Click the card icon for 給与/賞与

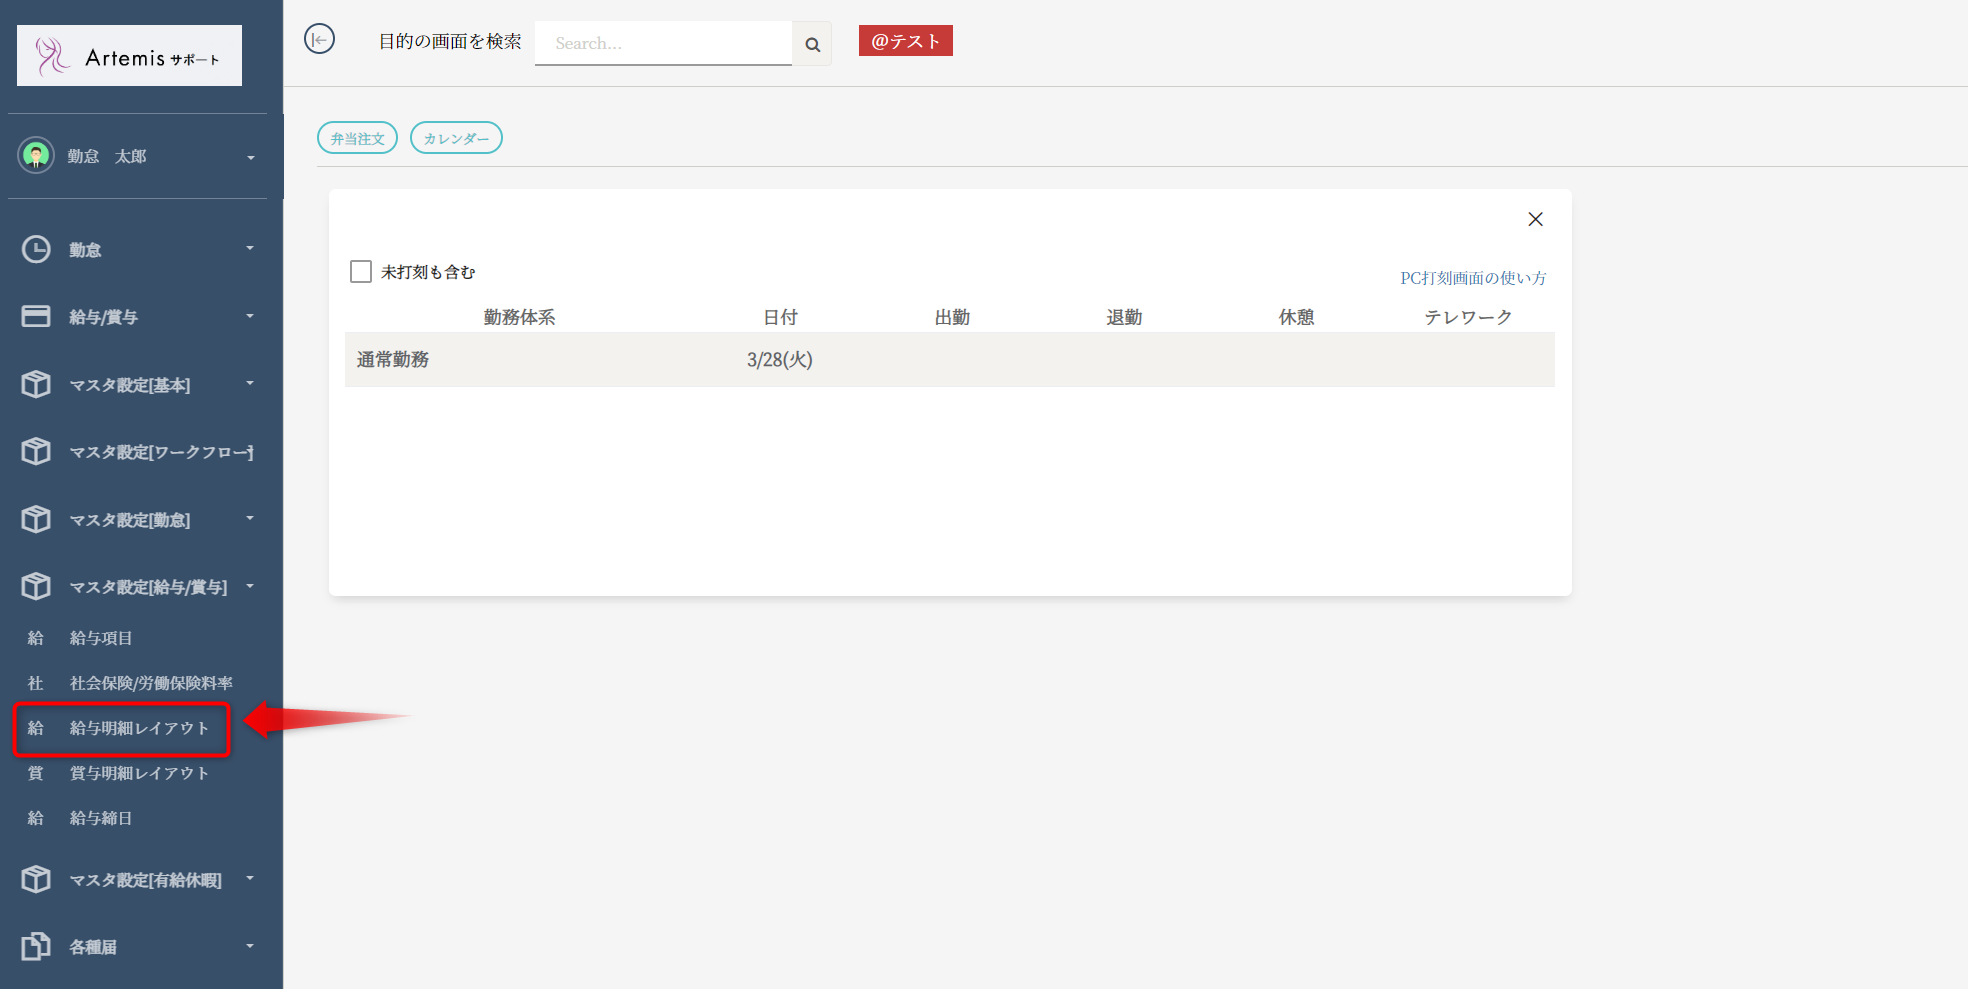tap(36, 316)
